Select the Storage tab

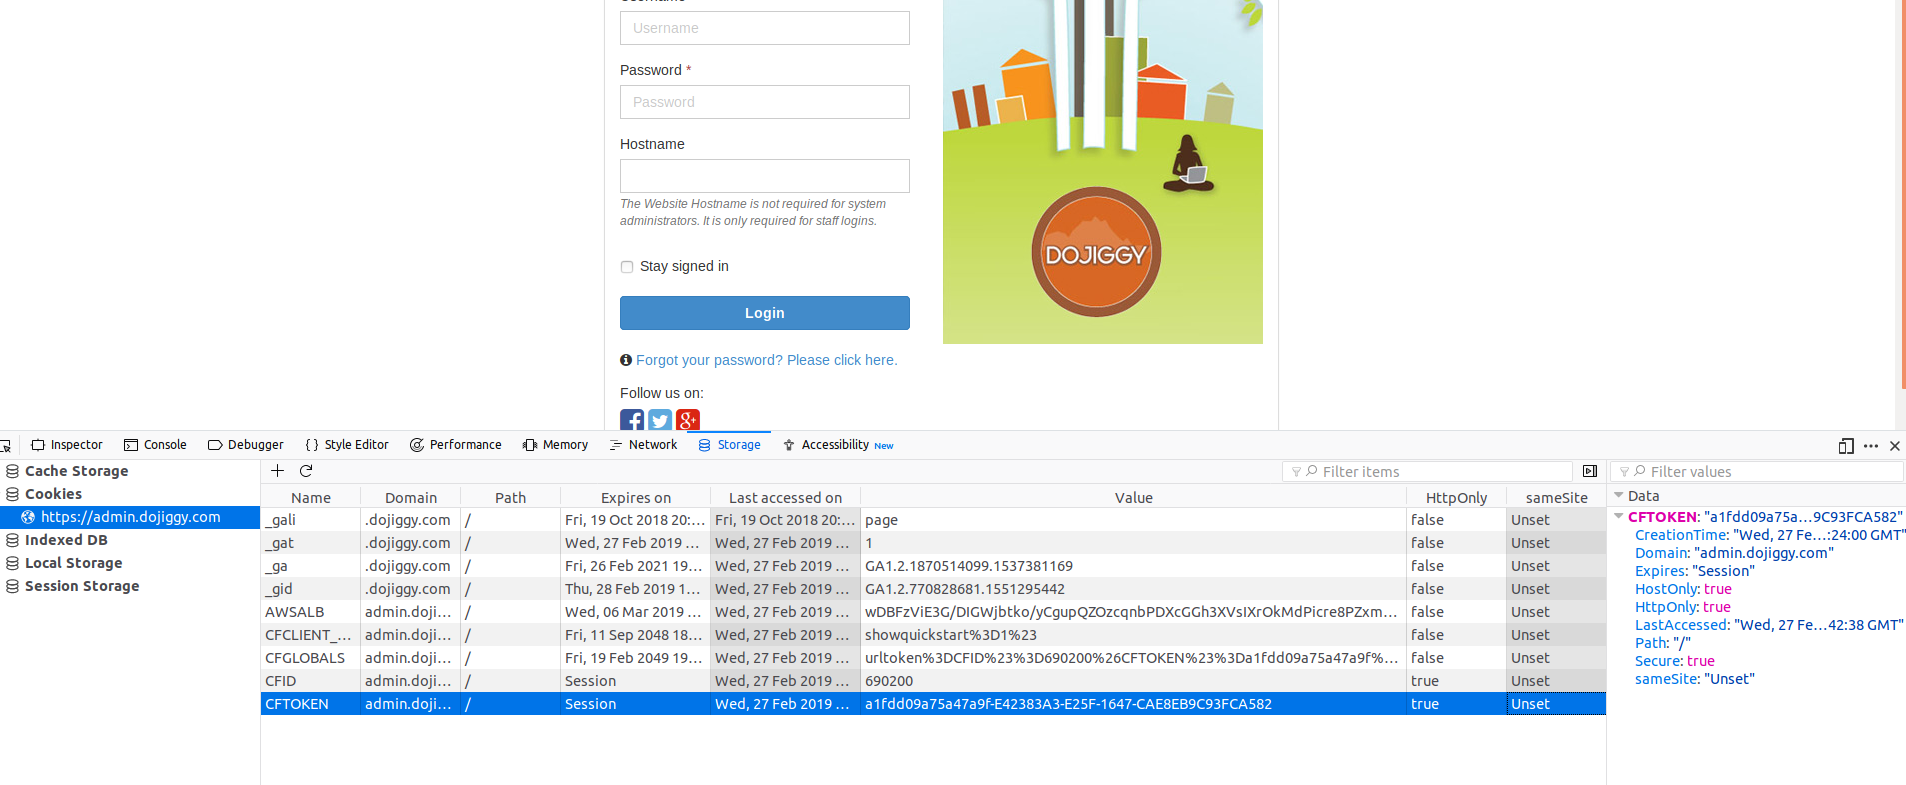730,445
